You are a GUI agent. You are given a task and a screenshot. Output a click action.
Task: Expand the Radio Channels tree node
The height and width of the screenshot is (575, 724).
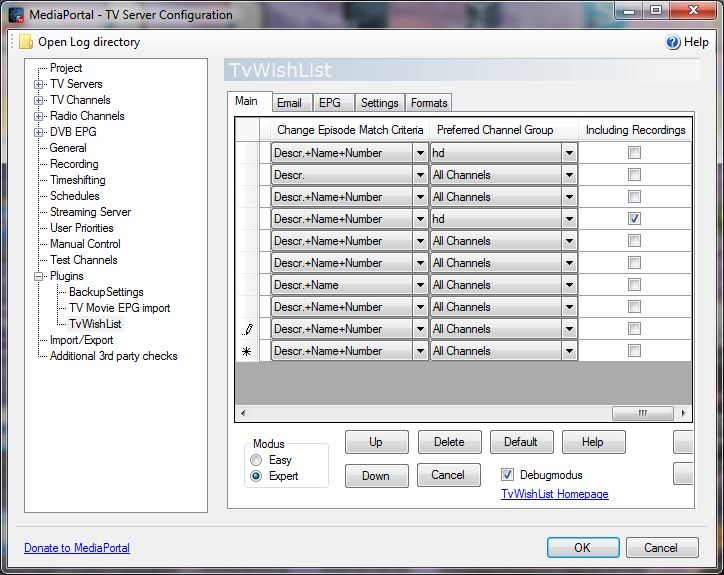[x=38, y=116]
